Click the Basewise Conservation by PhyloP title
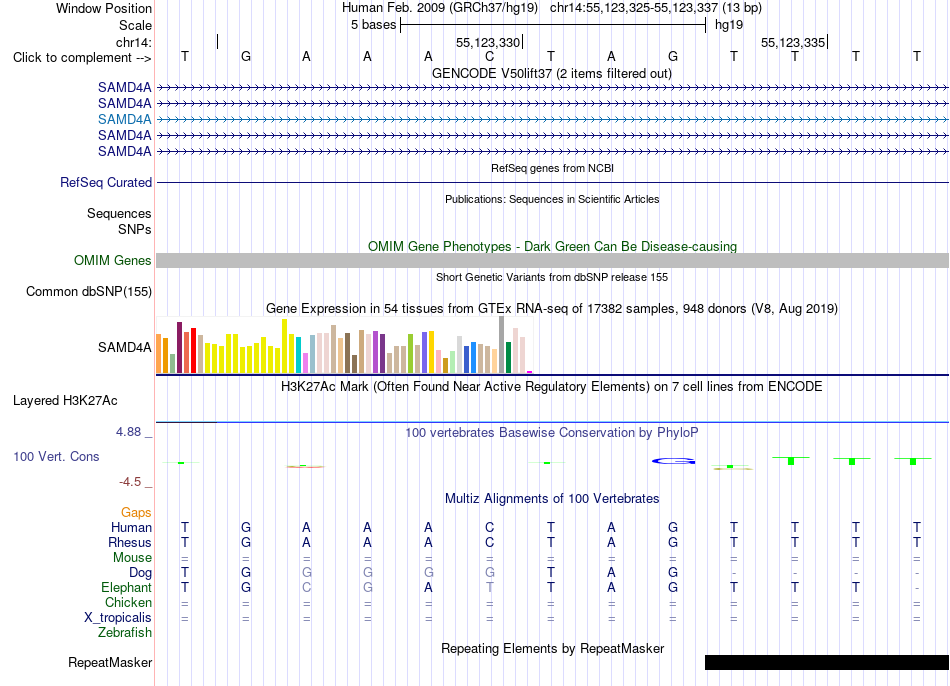 point(552,433)
